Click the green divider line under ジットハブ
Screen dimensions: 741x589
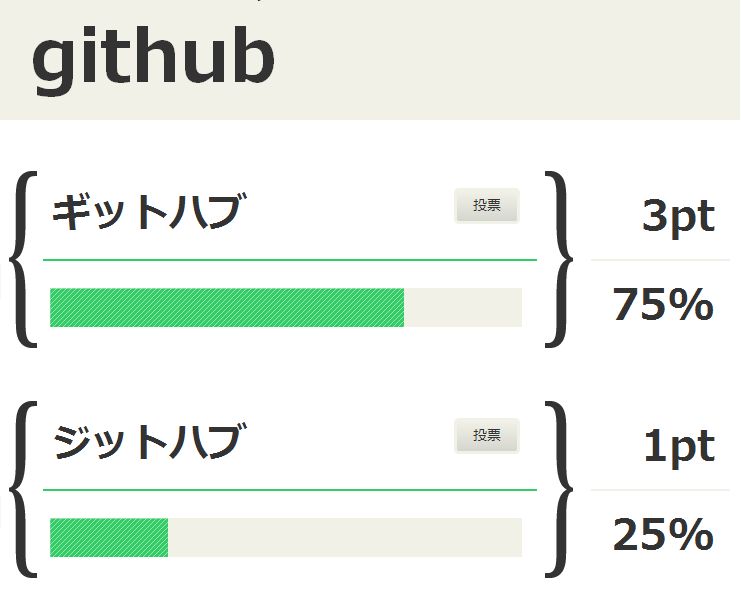pyautogui.click(x=290, y=490)
